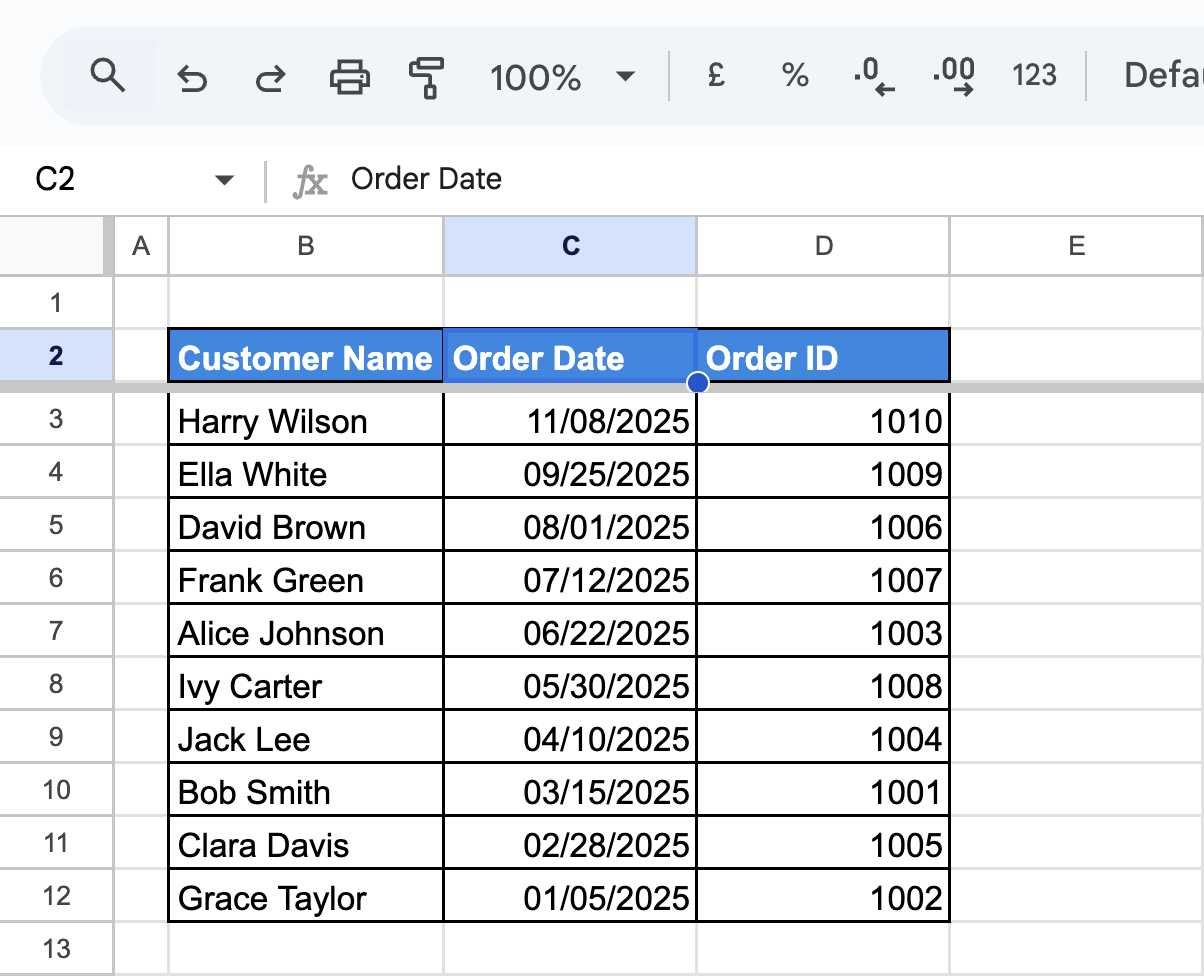Expand the name box dropdown arrow

click(x=224, y=180)
